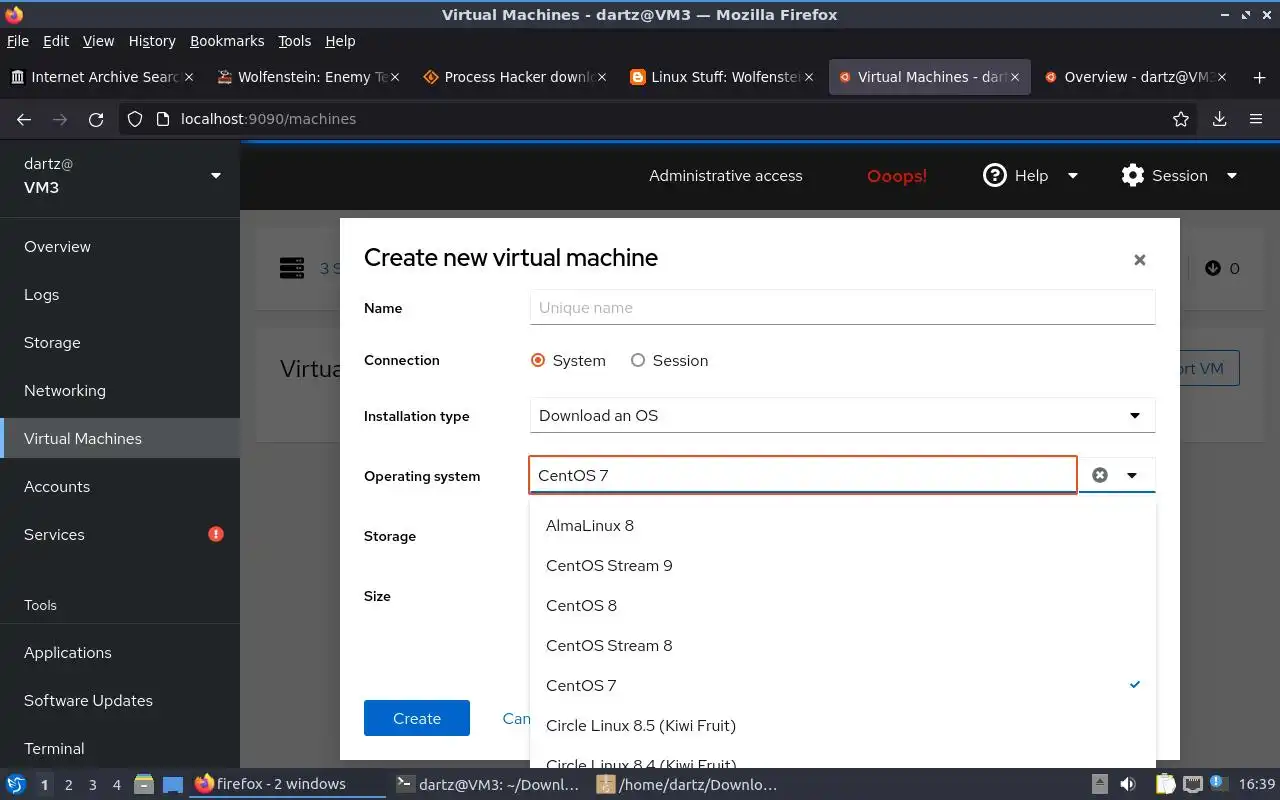The width and height of the screenshot is (1280, 800).
Task: Choose Circle Linux 8.5 (Kiwi Fruit)
Action: coord(842,726)
